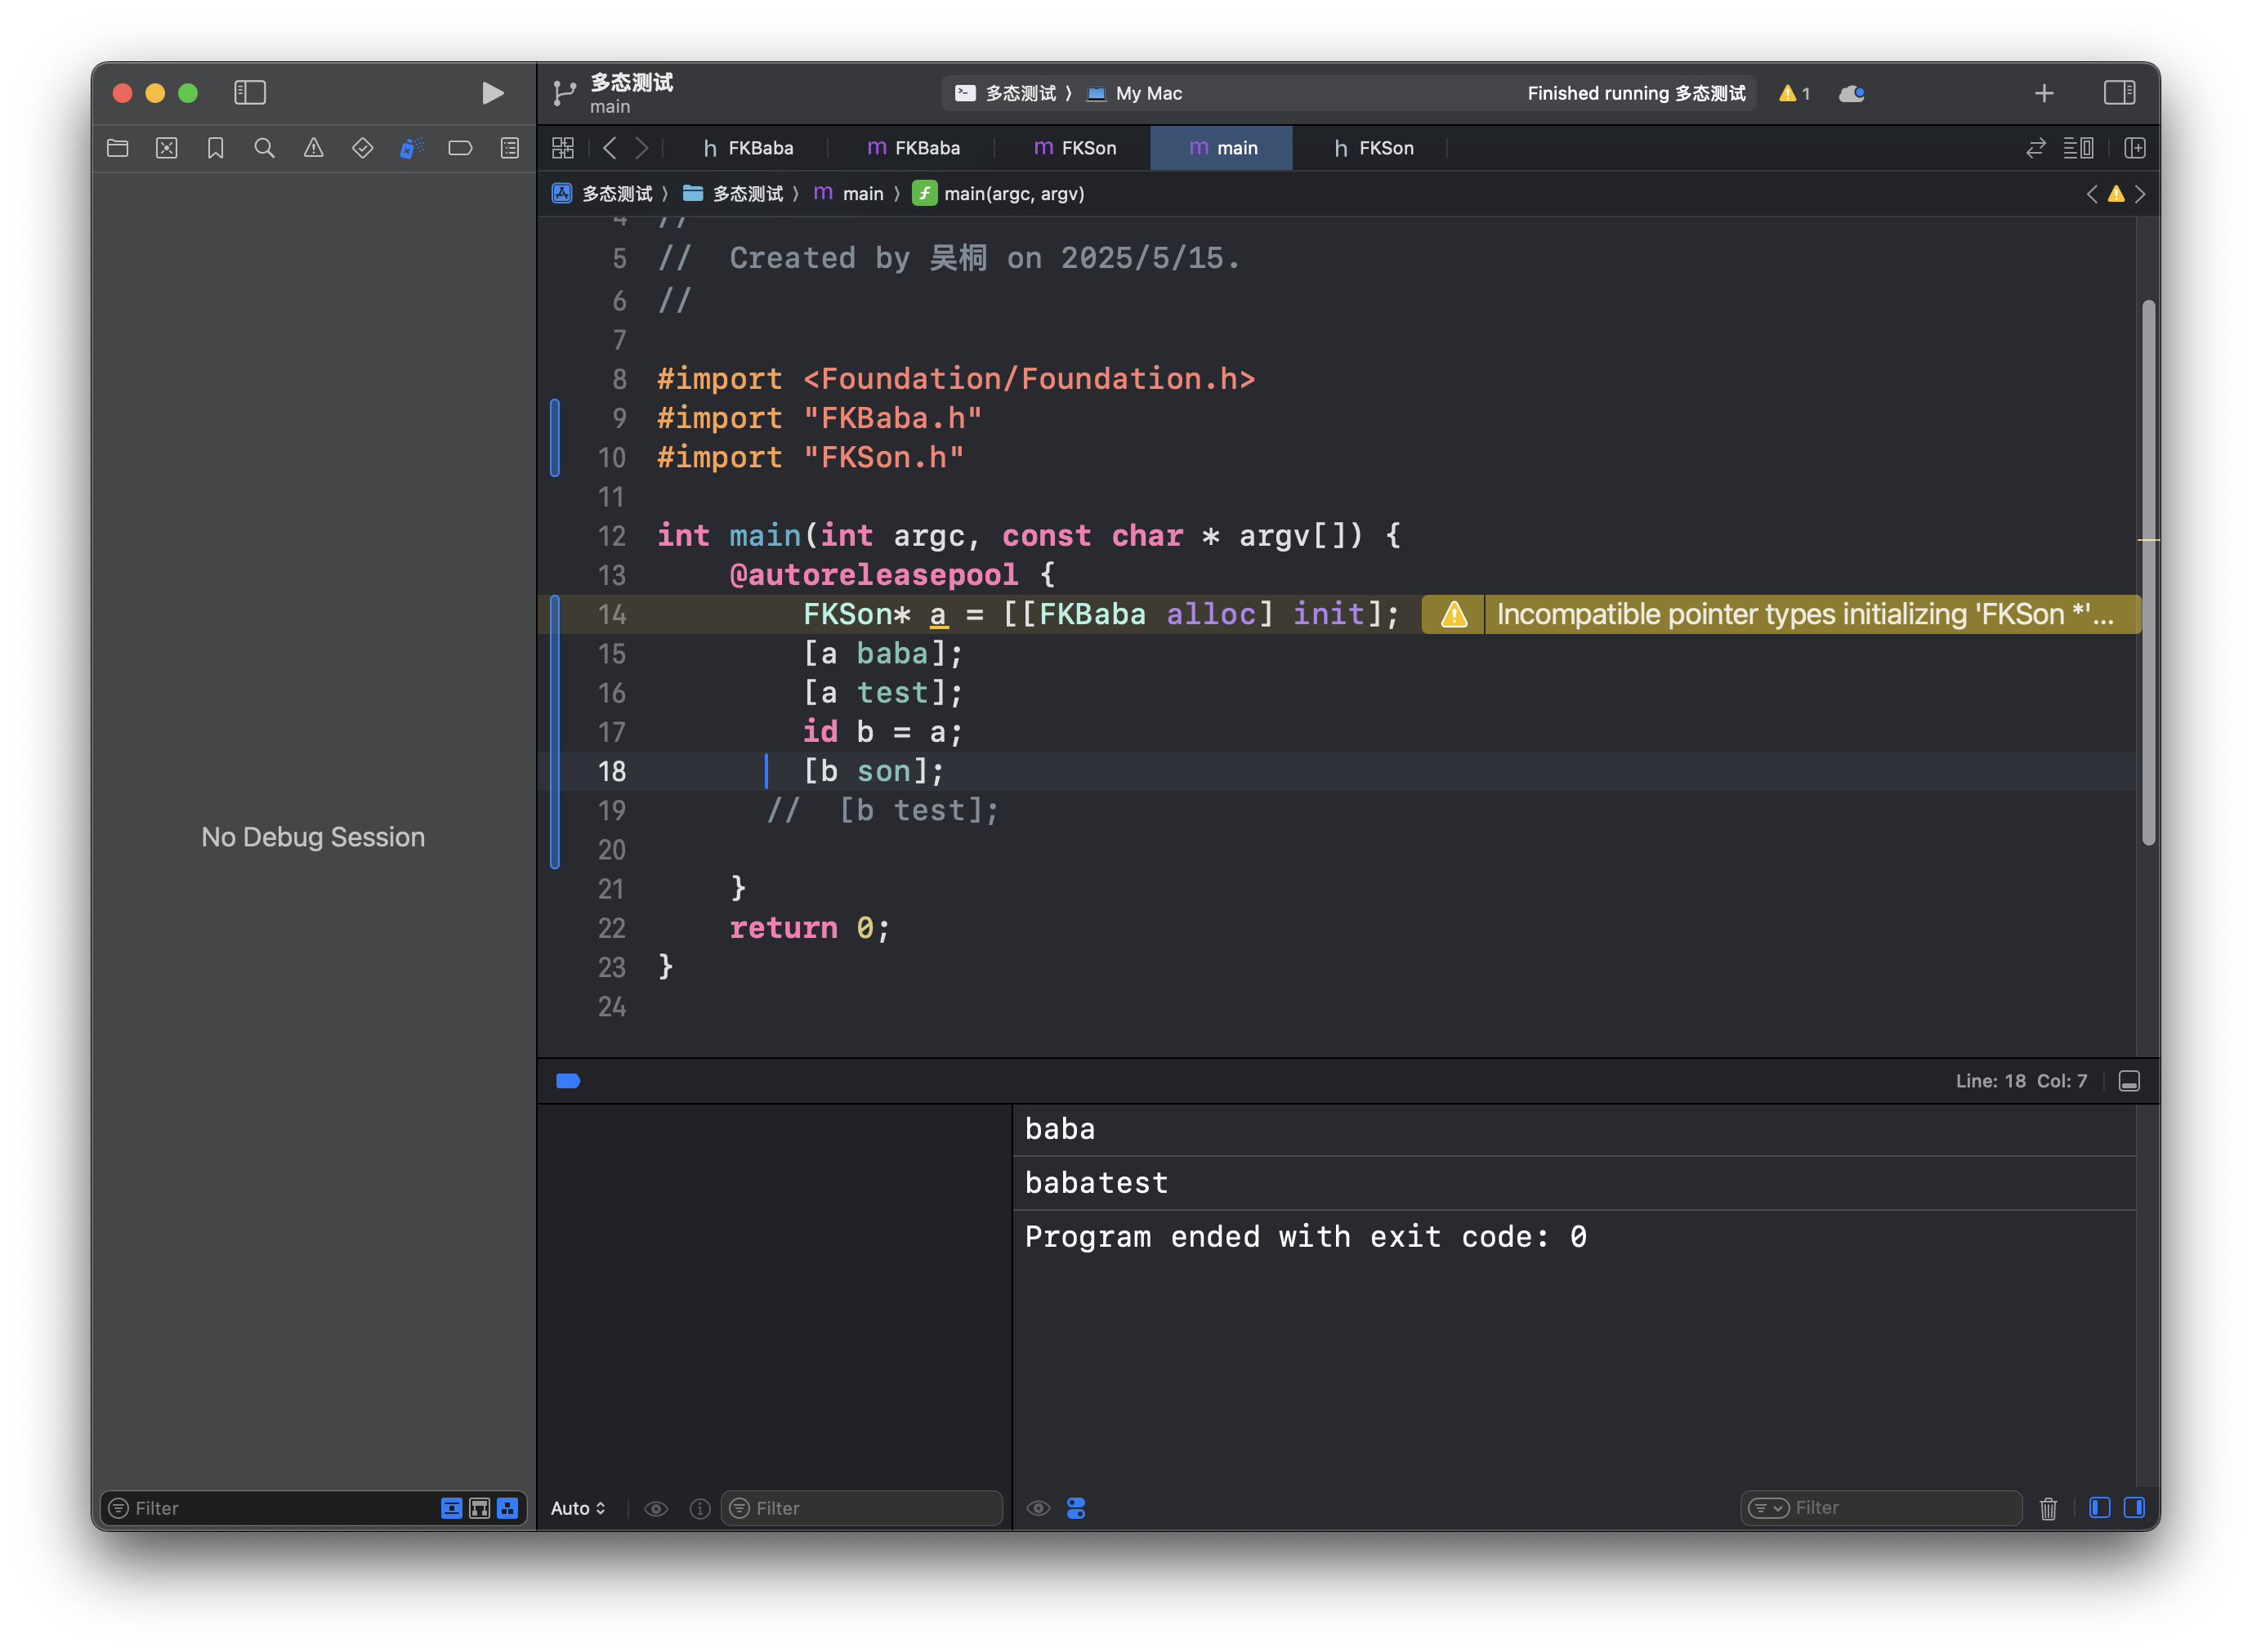Hide the debug area with bottom-panel toggle
The height and width of the screenshot is (1652, 2252).
(x=2129, y=1081)
